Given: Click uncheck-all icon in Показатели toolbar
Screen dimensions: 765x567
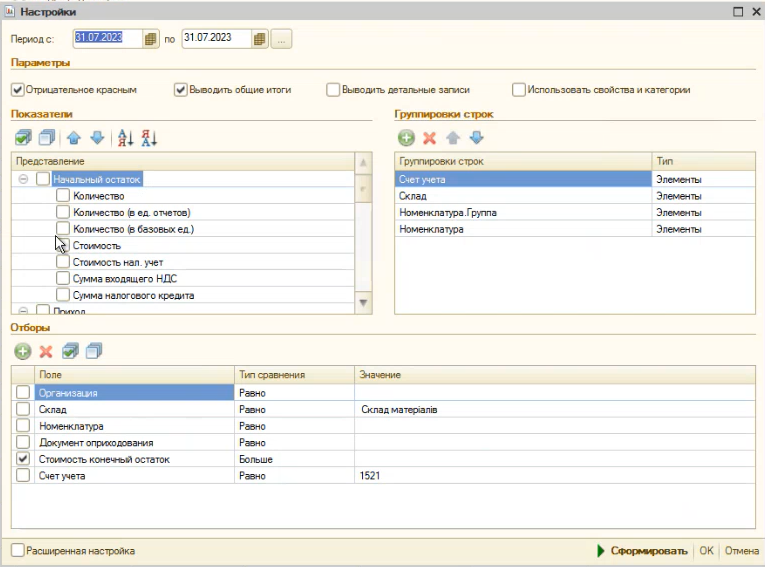Looking at the screenshot, I should coord(45,138).
